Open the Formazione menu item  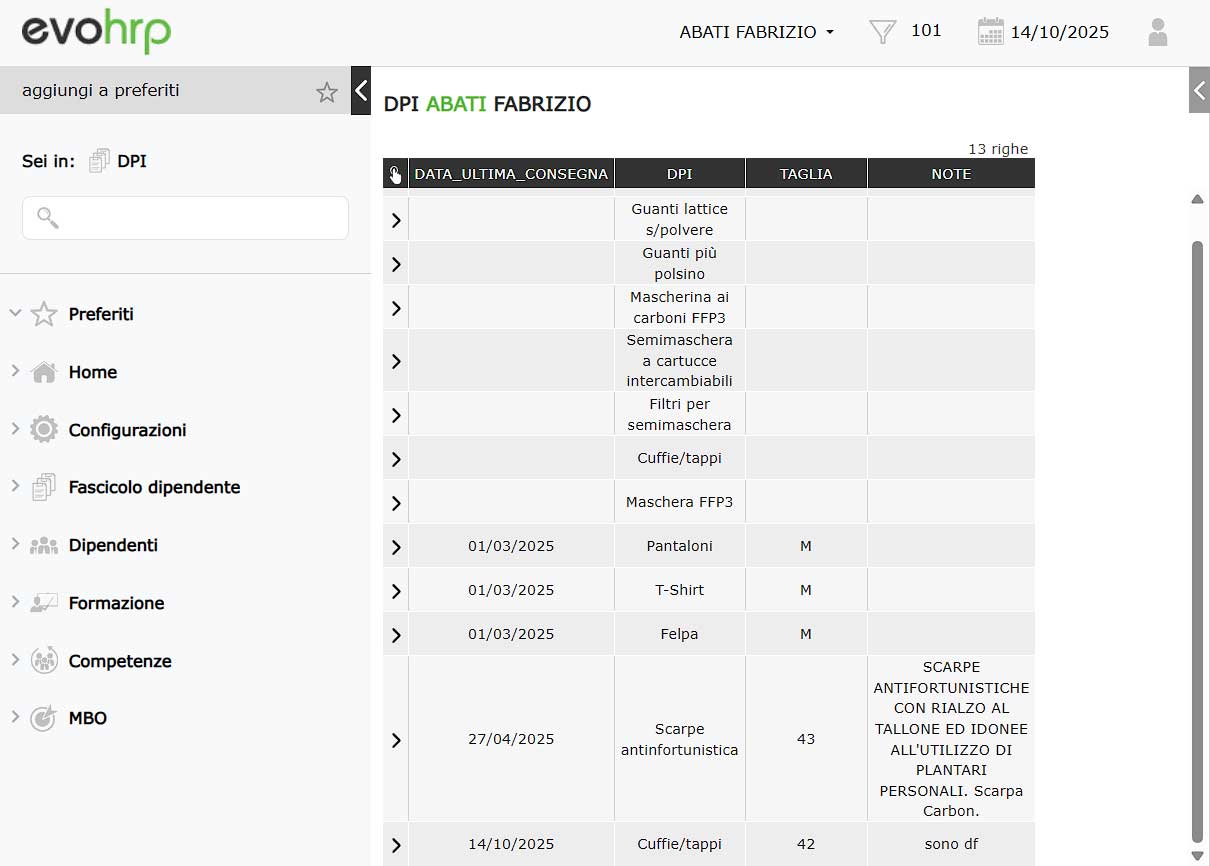pos(116,603)
